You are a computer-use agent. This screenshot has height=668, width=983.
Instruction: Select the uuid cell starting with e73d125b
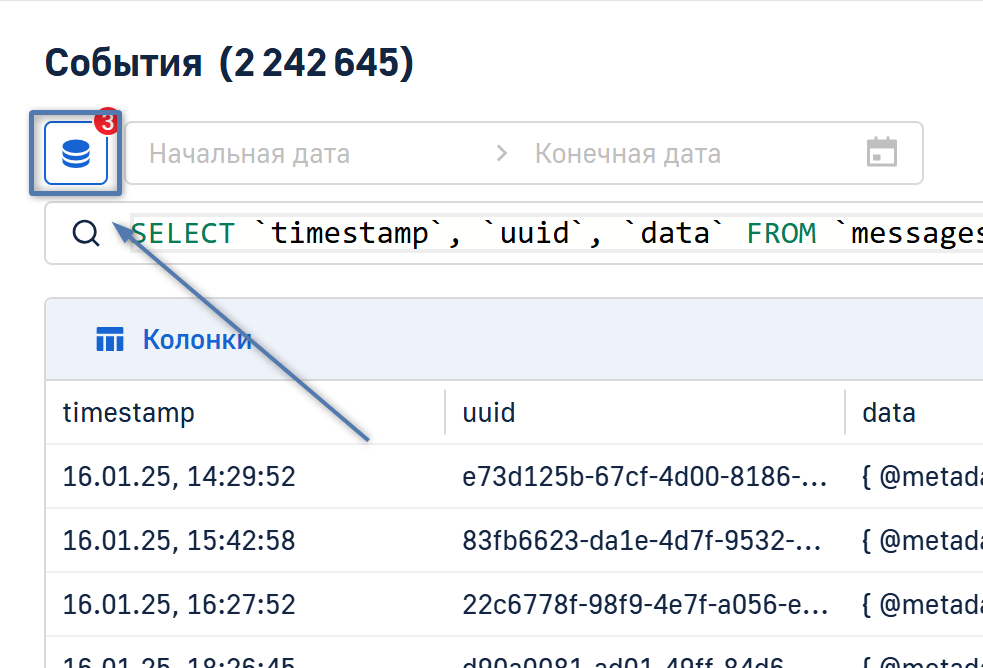pos(645,476)
